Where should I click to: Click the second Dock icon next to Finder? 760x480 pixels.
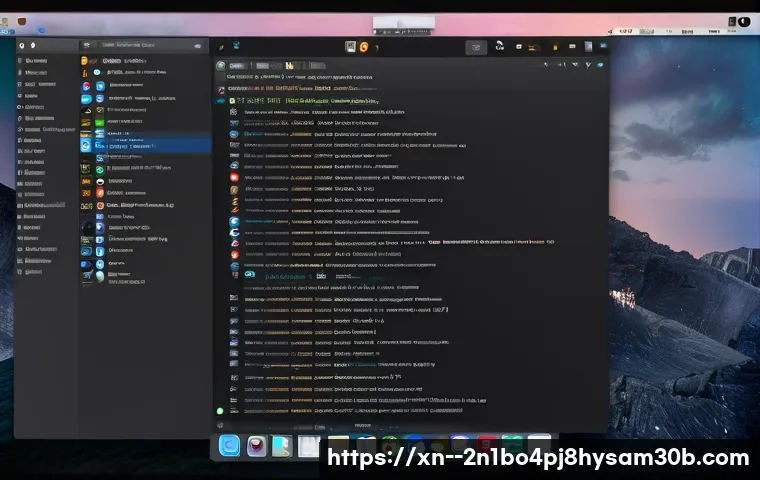coord(257,446)
